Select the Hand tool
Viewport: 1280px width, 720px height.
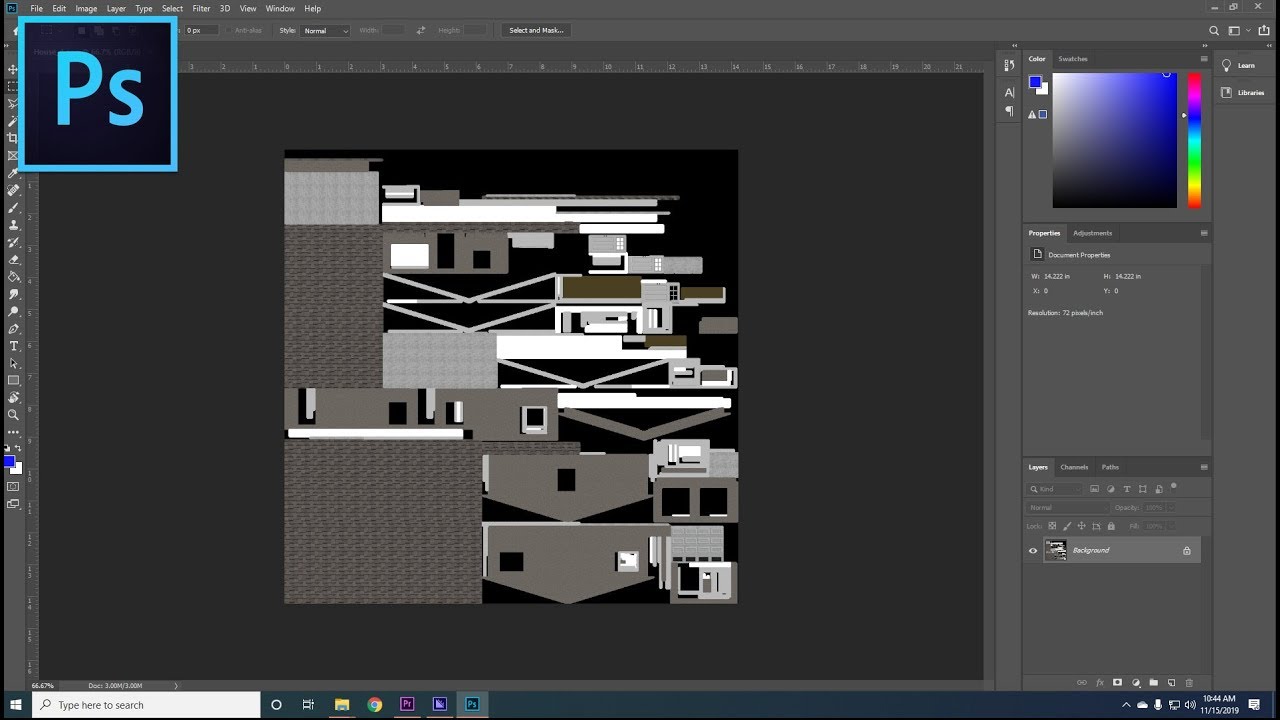pyautogui.click(x=13, y=397)
